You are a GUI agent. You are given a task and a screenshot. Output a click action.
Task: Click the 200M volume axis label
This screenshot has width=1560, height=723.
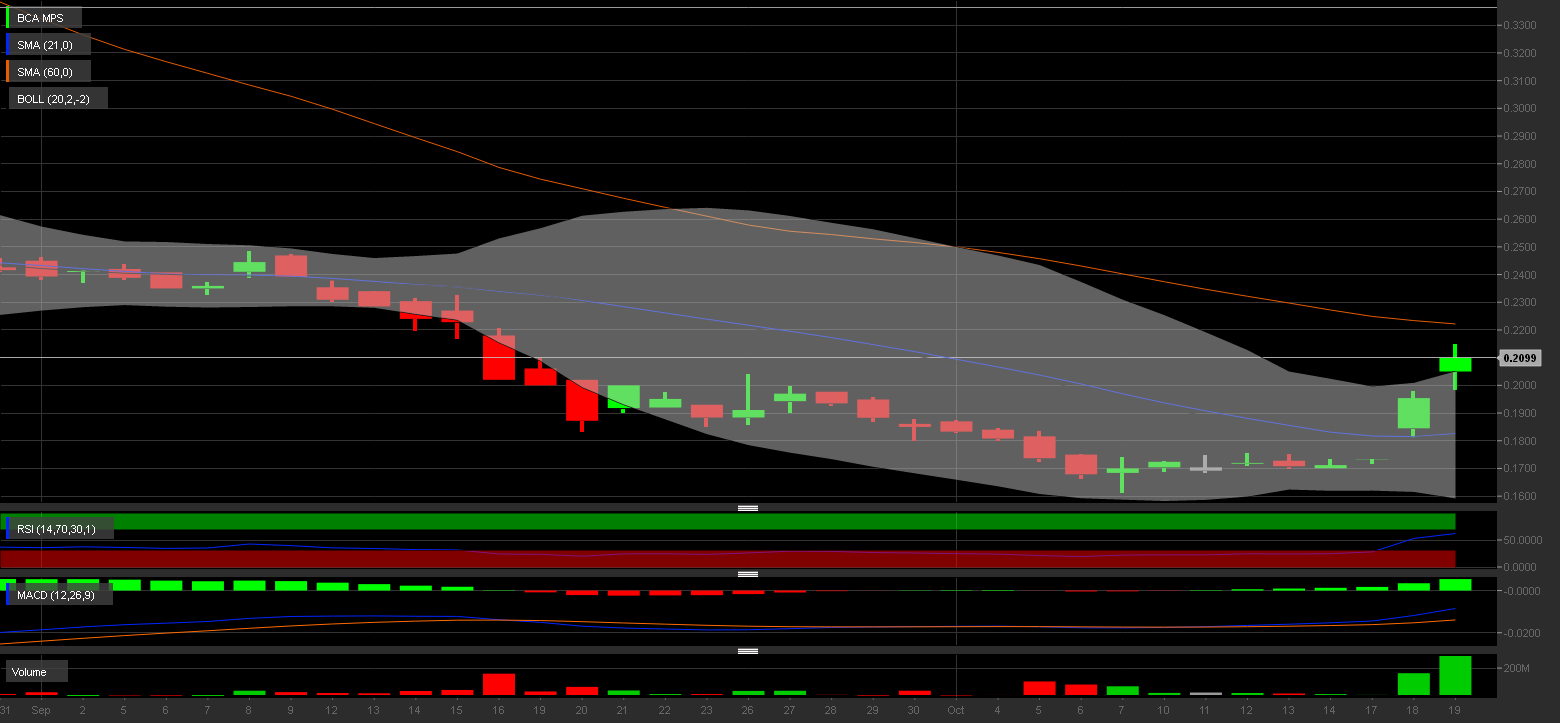pos(1516,668)
